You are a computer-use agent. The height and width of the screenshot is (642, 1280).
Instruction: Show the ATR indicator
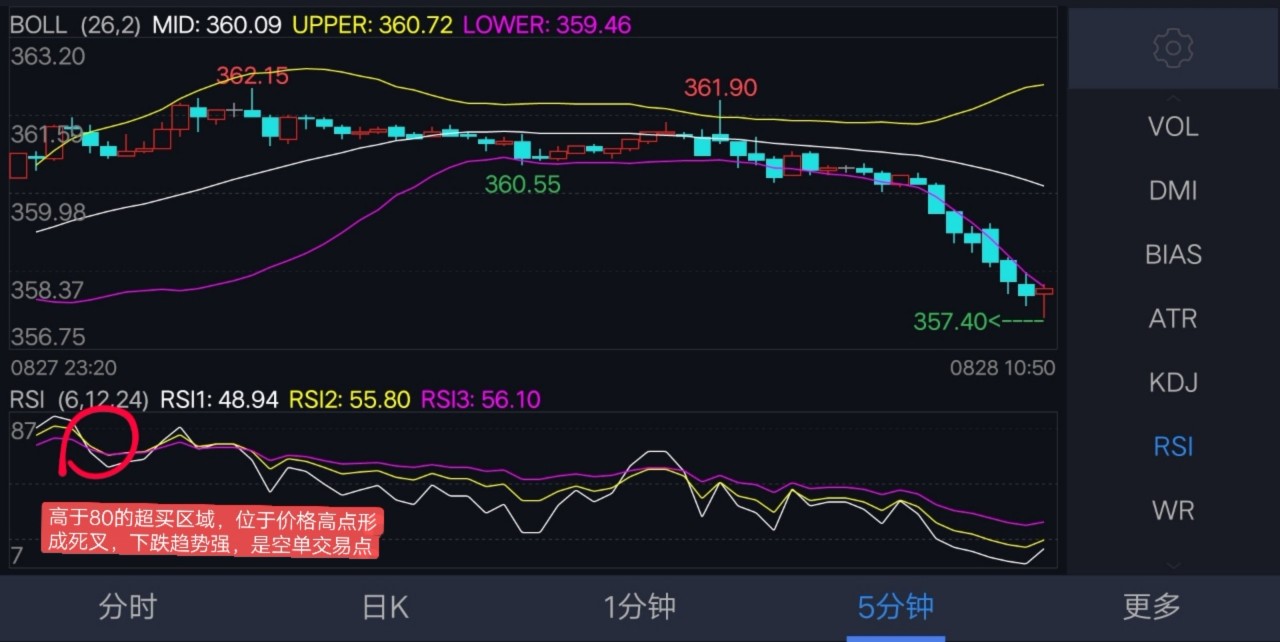1172,318
